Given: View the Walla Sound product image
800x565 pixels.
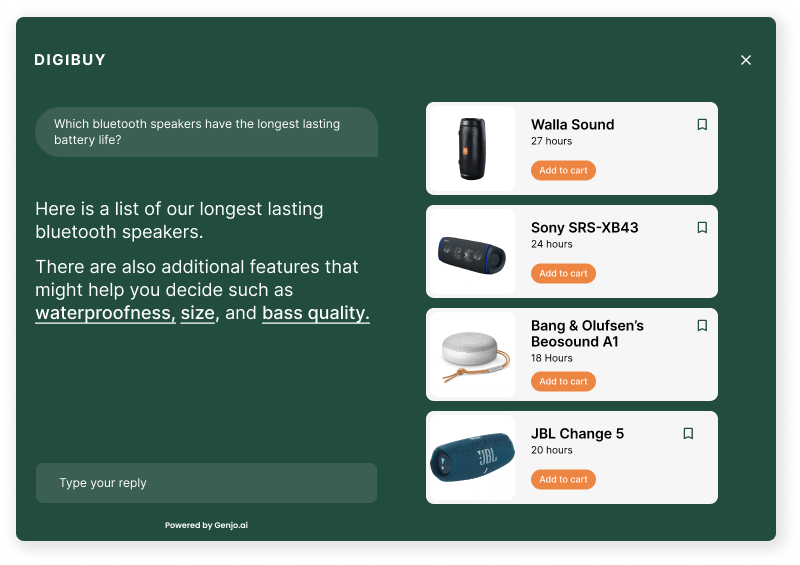Looking at the screenshot, I should pyautogui.click(x=472, y=149).
